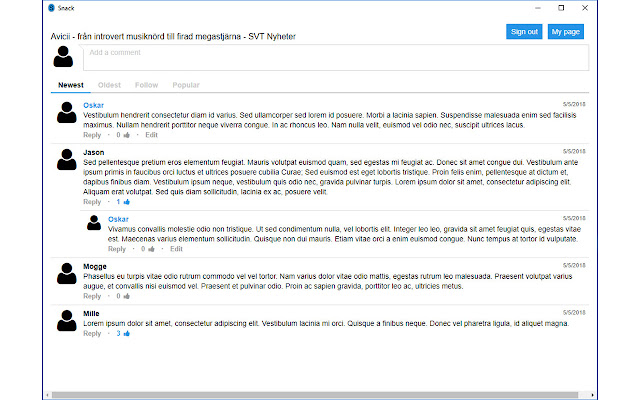640x400 pixels.
Task: Show Popular comments tab
Action: (x=186, y=85)
